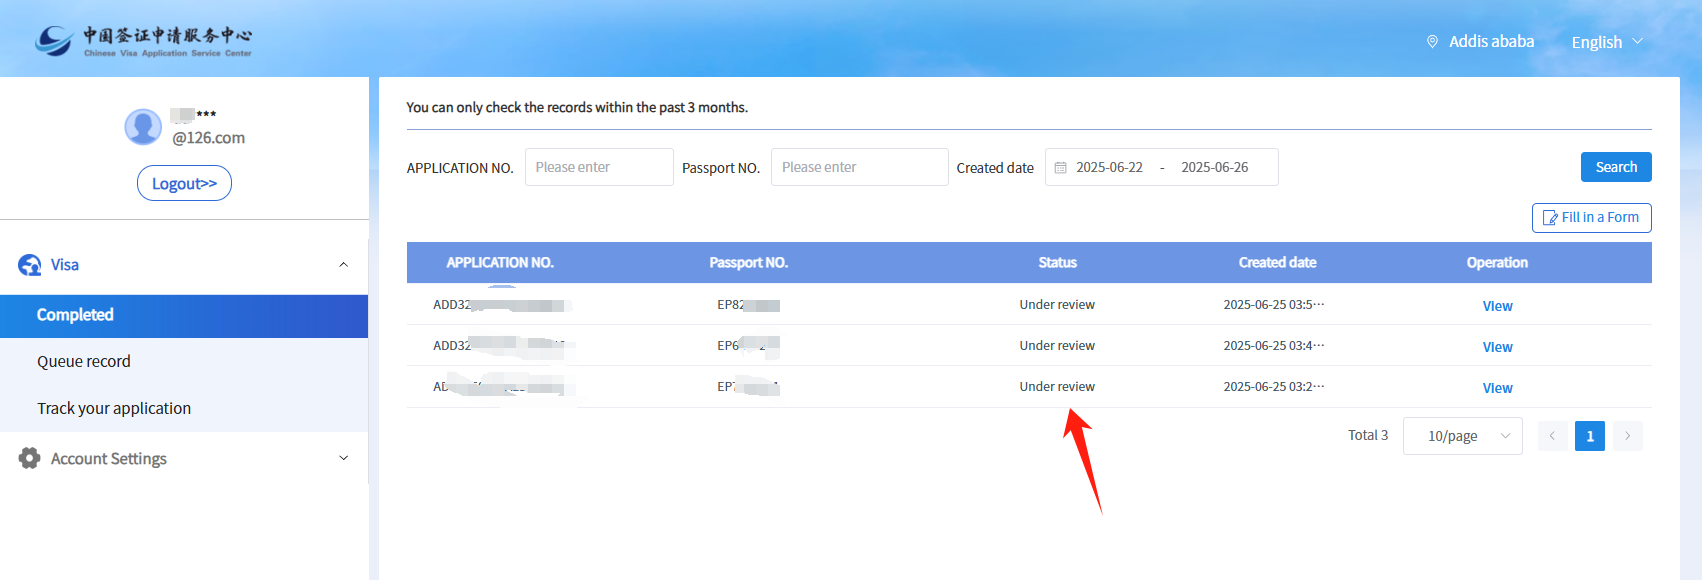Click the Logout>> button
This screenshot has width=1702, height=580.
[184, 184]
